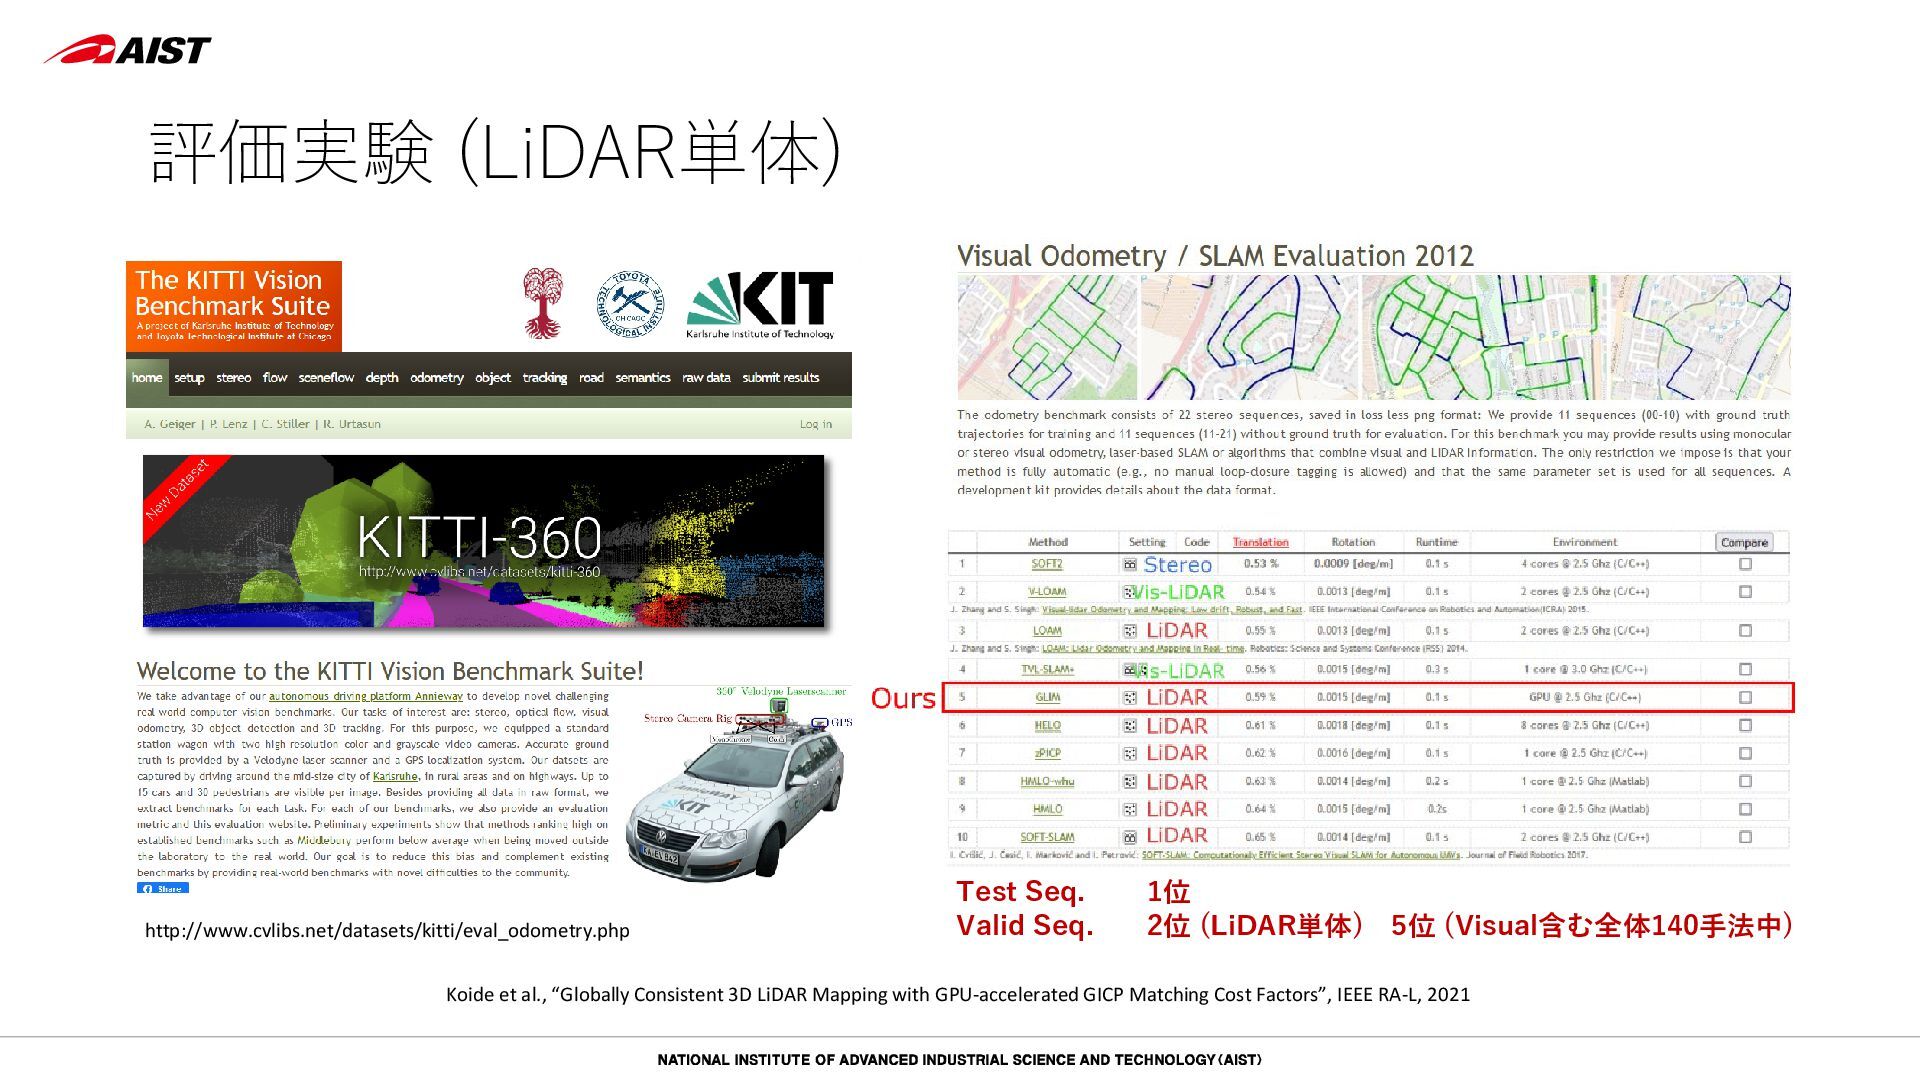Image resolution: width=1920 pixels, height=1080 pixels.
Task: Sort table by Rotation column header
Action: pyautogui.click(x=1353, y=542)
